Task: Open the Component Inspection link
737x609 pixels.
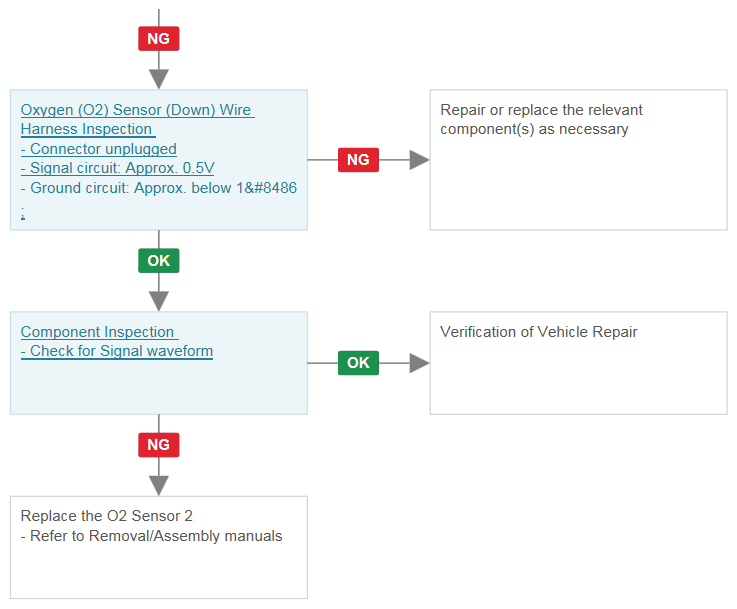Action: pyautogui.click(x=99, y=332)
